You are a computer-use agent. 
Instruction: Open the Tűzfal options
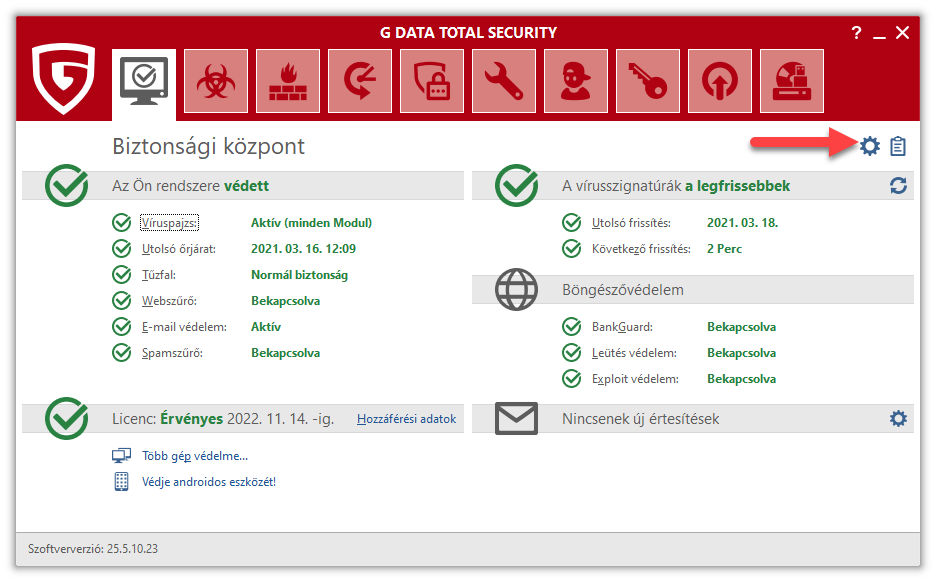pos(159,275)
